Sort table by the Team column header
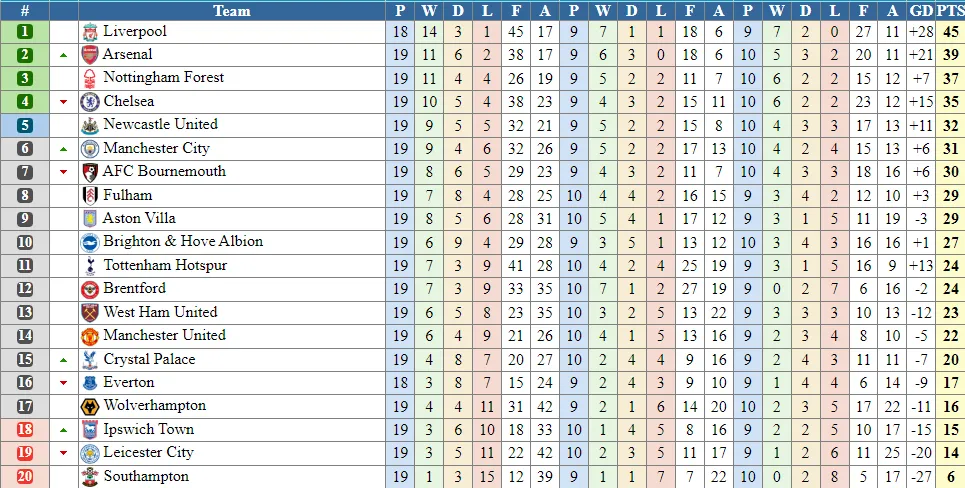 [232, 11]
